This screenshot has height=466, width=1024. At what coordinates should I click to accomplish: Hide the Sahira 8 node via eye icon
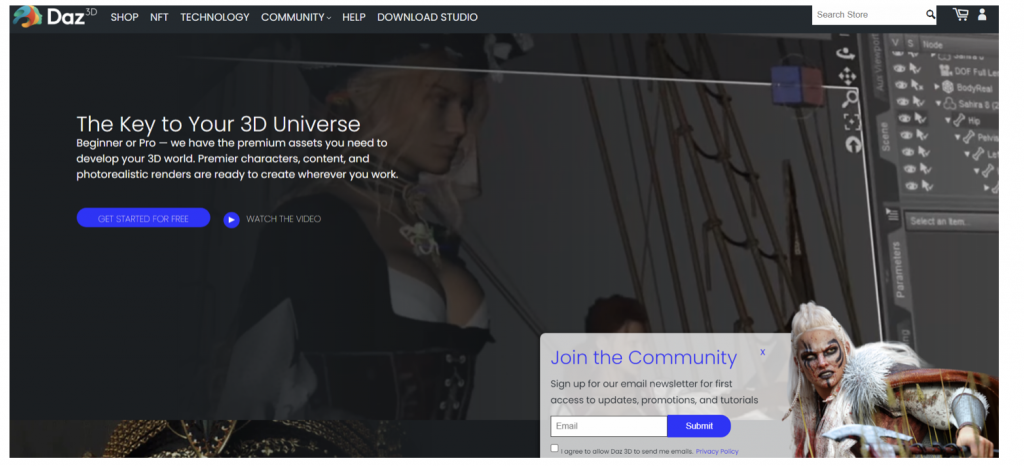tap(903, 102)
